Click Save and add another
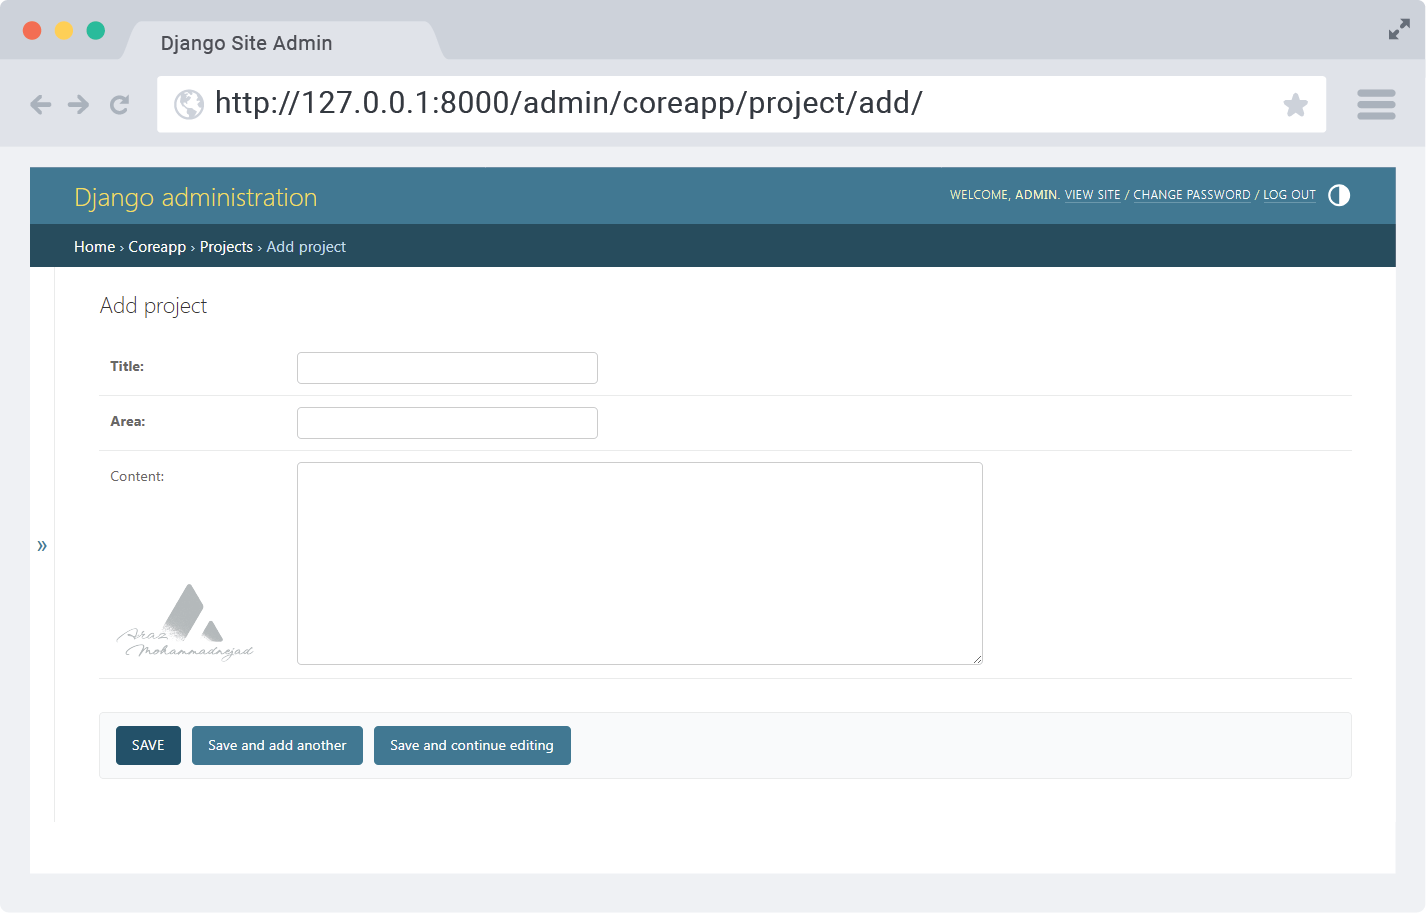 point(277,745)
